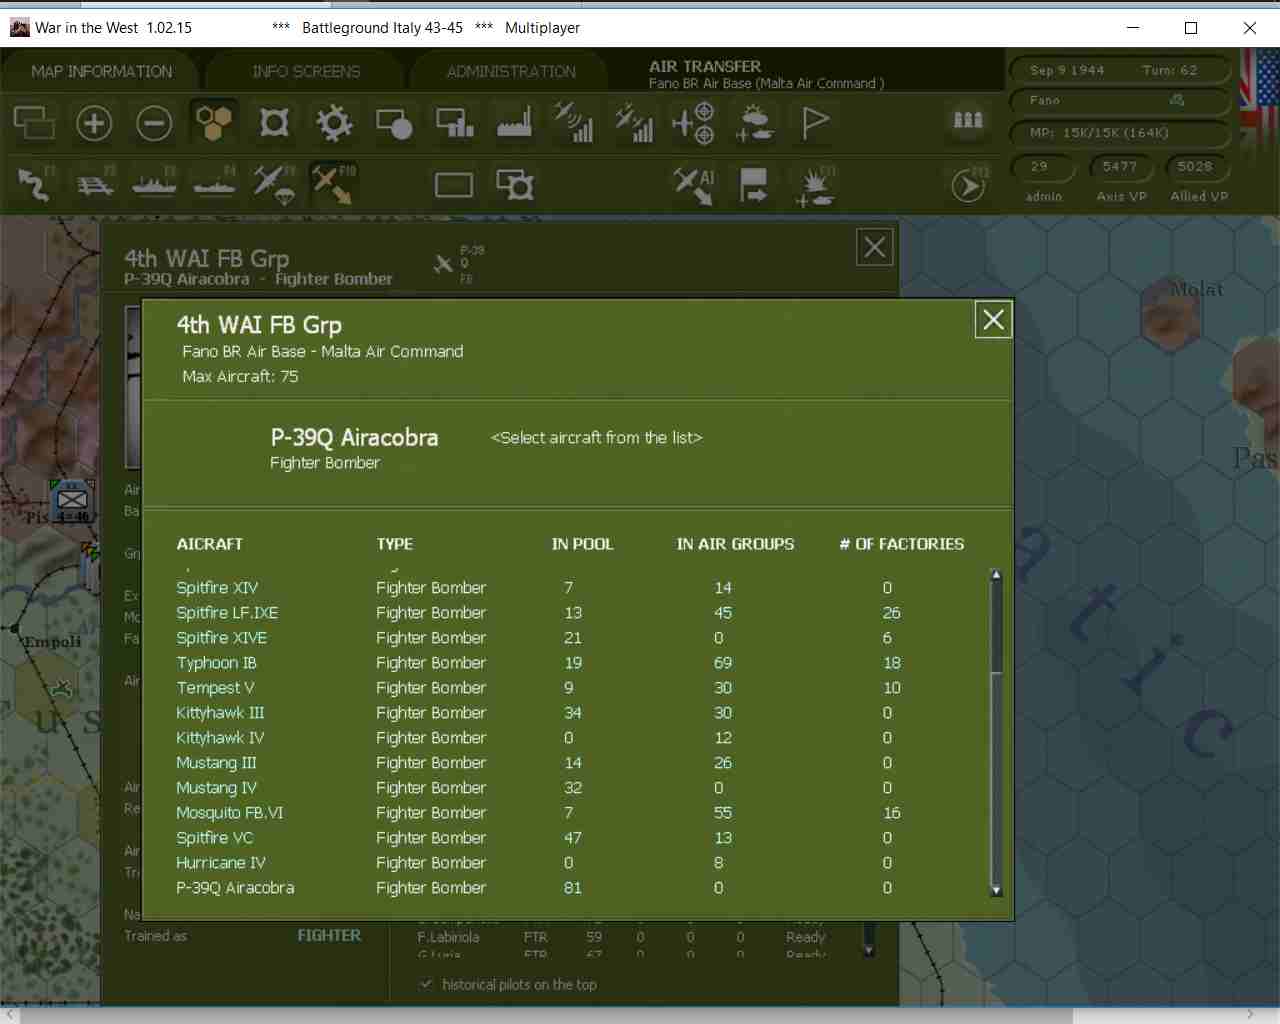Viewport: 1280px width, 1024px height.
Task: Click the envelope unit counter on map
Action: [72, 499]
